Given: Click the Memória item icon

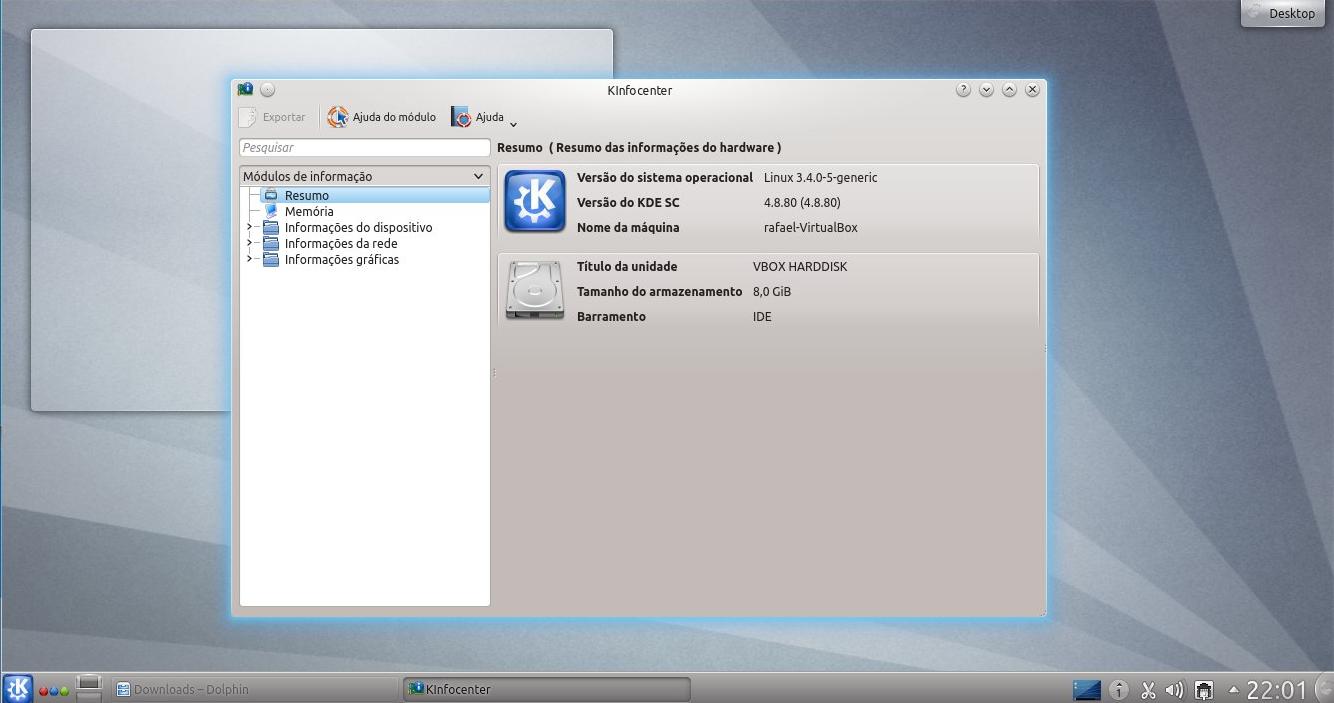Looking at the screenshot, I should point(271,211).
